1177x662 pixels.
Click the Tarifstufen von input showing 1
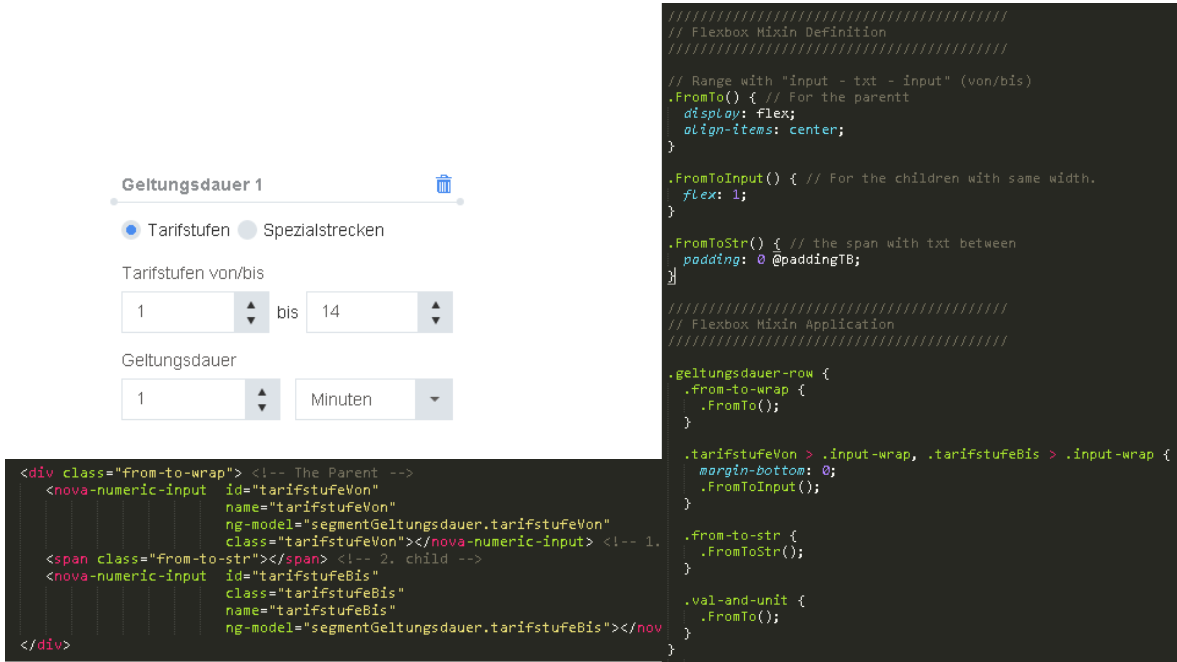pyautogui.click(x=178, y=311)
